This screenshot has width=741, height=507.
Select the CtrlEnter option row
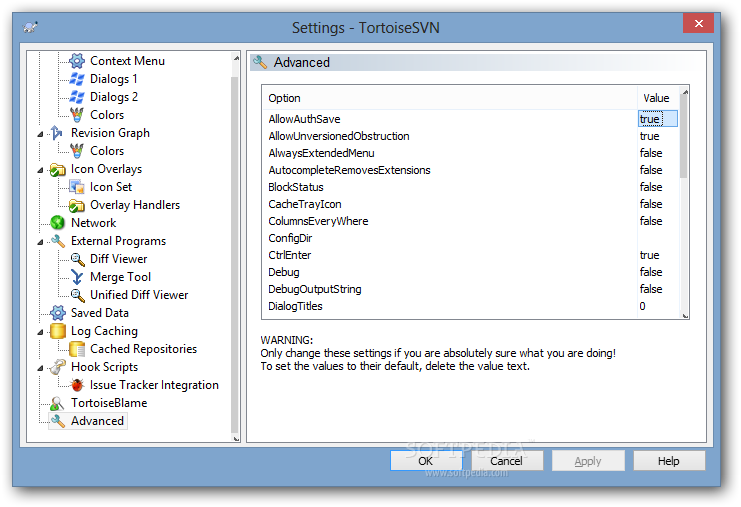[x=471, y=255]
